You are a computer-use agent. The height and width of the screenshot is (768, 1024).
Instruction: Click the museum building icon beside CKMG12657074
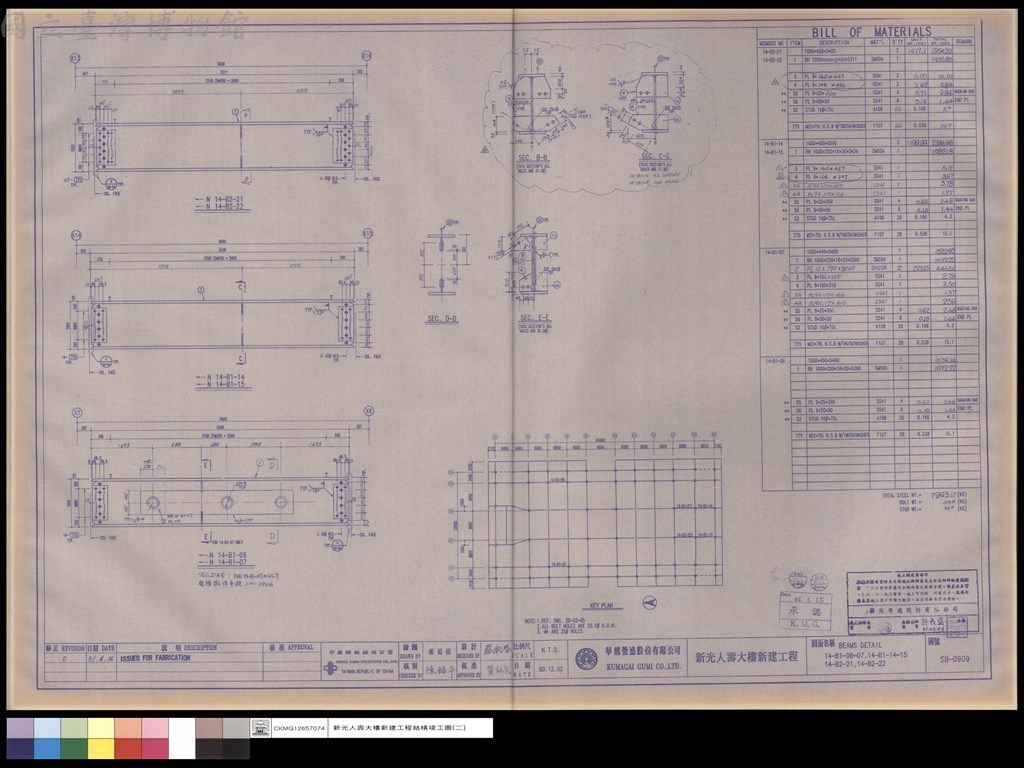tap(261, 728)
